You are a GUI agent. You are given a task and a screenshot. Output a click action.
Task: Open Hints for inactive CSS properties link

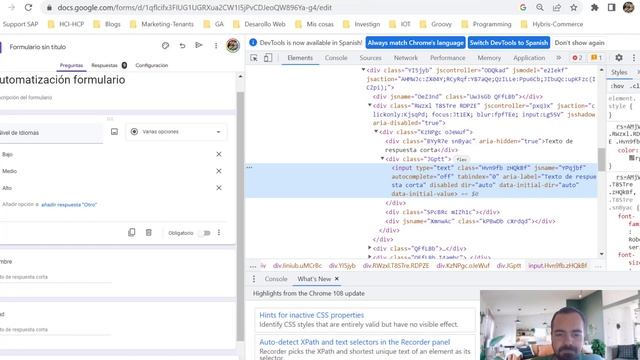pyautogui.click(x=311, y=315)
